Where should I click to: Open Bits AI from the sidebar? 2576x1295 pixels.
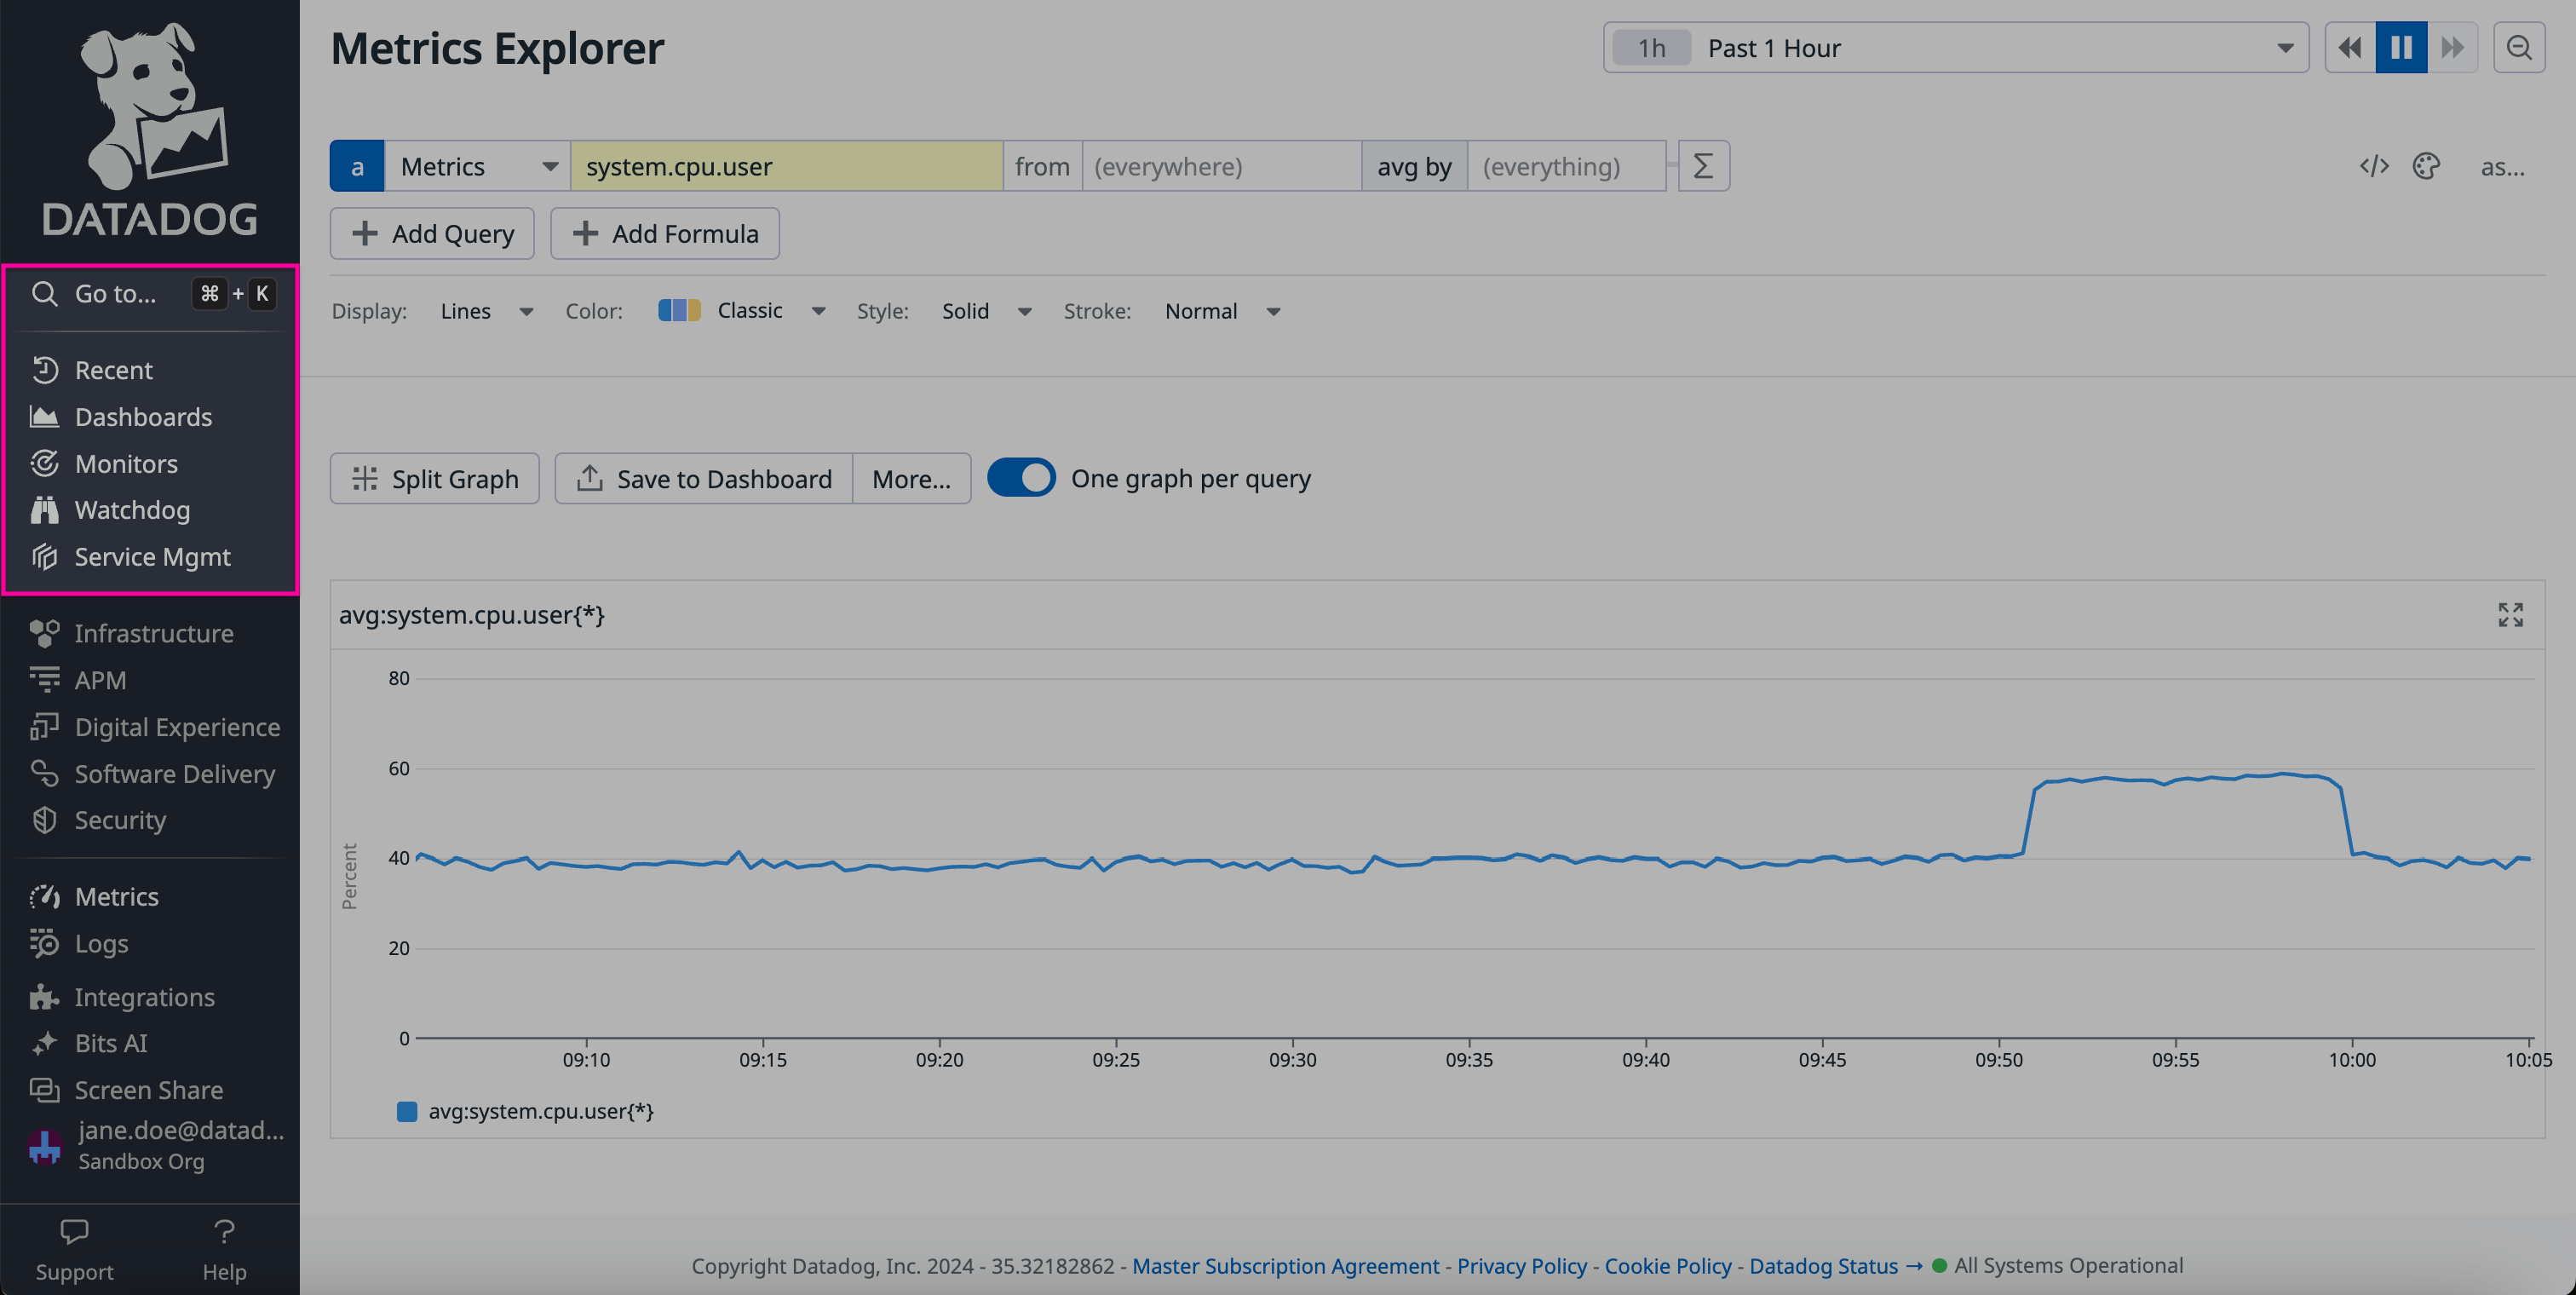[111, 1043]
